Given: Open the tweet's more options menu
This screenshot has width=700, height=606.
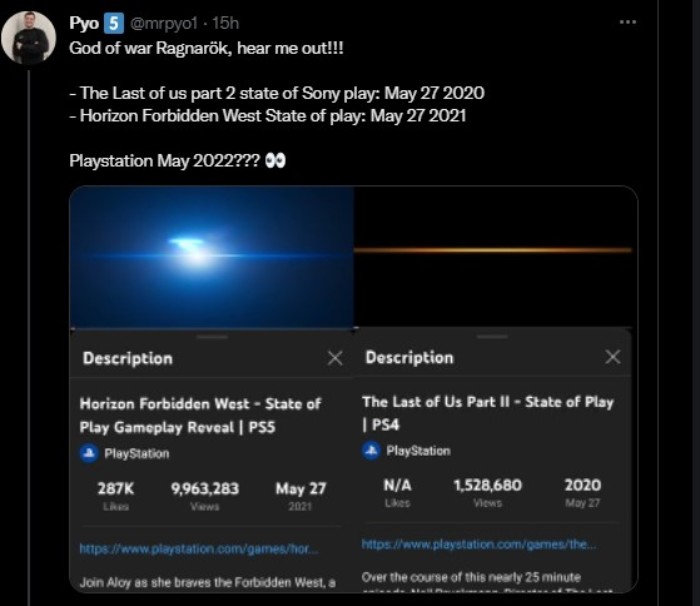Looking at the screenshot, I should click(x=627, y=21).
